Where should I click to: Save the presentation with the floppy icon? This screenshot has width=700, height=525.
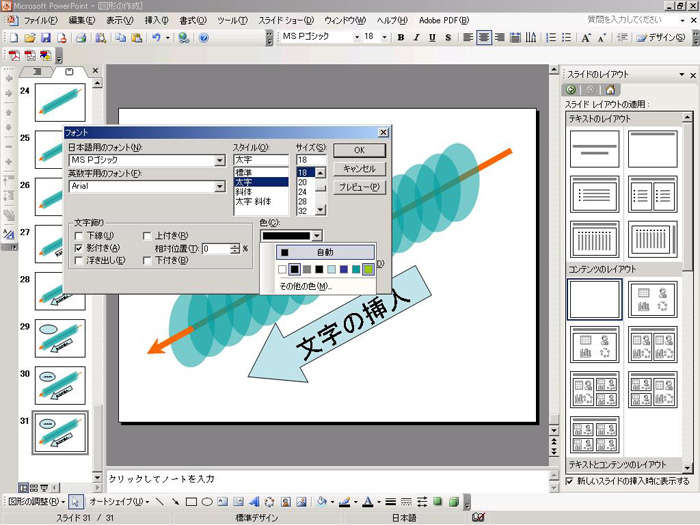[x=45, y=38]
